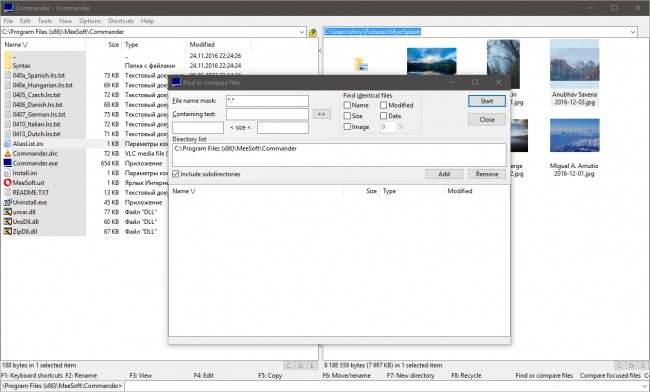Click the Add directory button

click(x=444, y=174)
